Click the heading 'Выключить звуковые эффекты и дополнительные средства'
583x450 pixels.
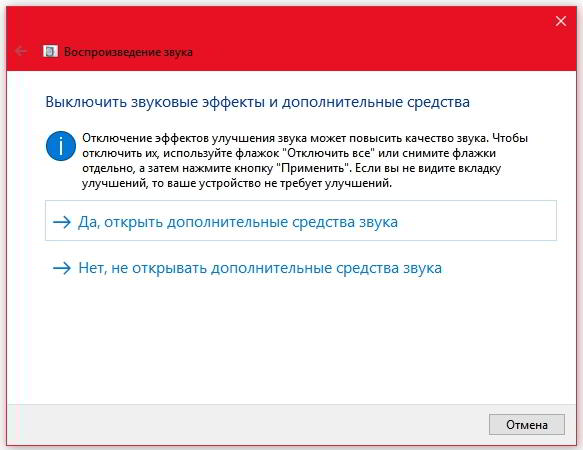257,102
